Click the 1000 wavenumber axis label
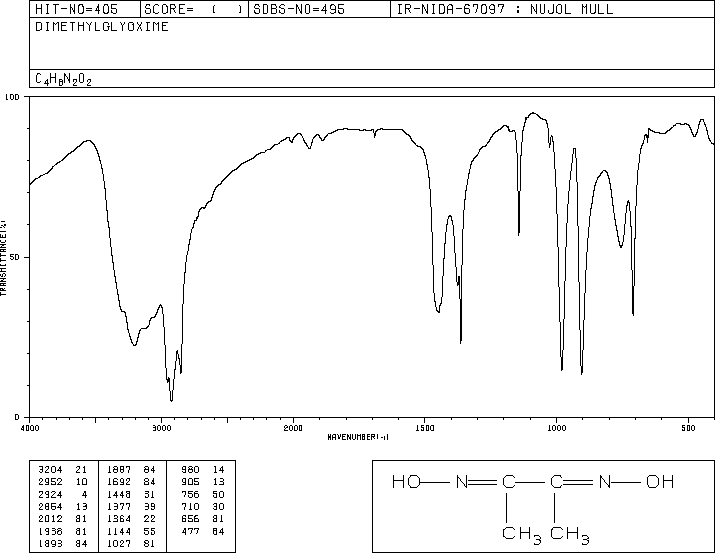The width and height of the screenshot is (715, 553). (x=557, y=428)
